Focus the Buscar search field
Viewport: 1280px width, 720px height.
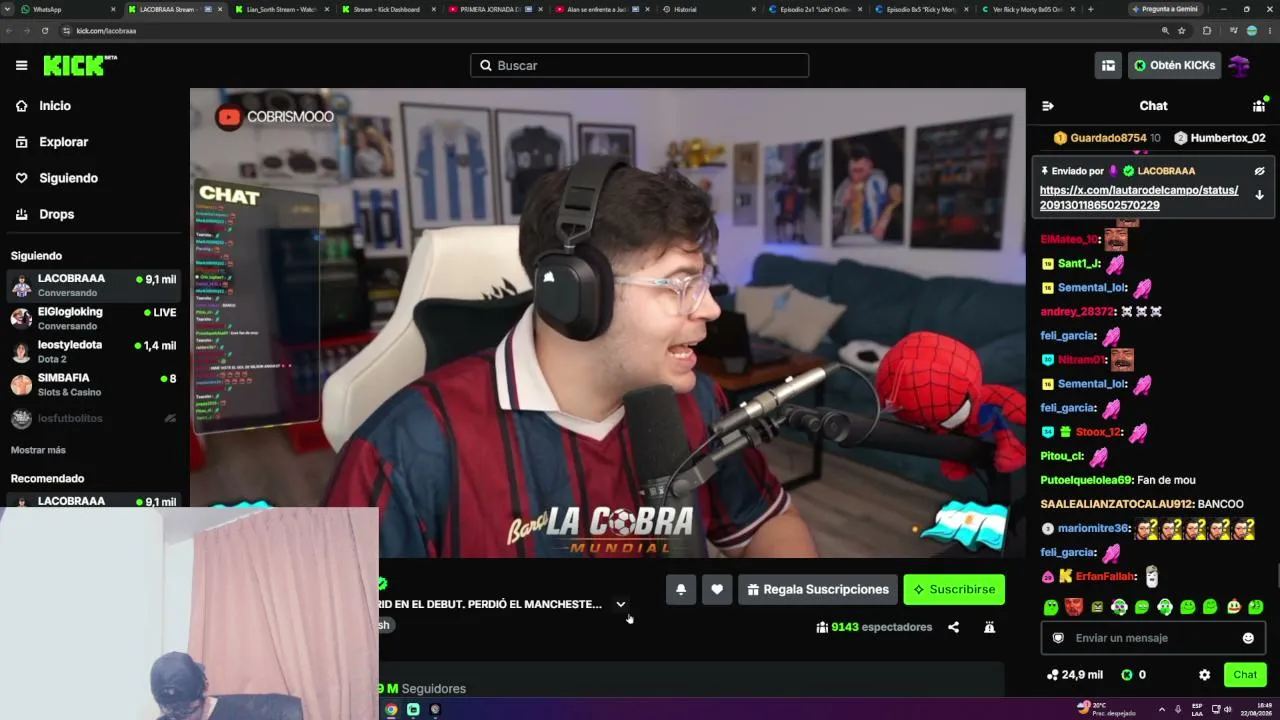pyautogui.click(x=640, y=65)
